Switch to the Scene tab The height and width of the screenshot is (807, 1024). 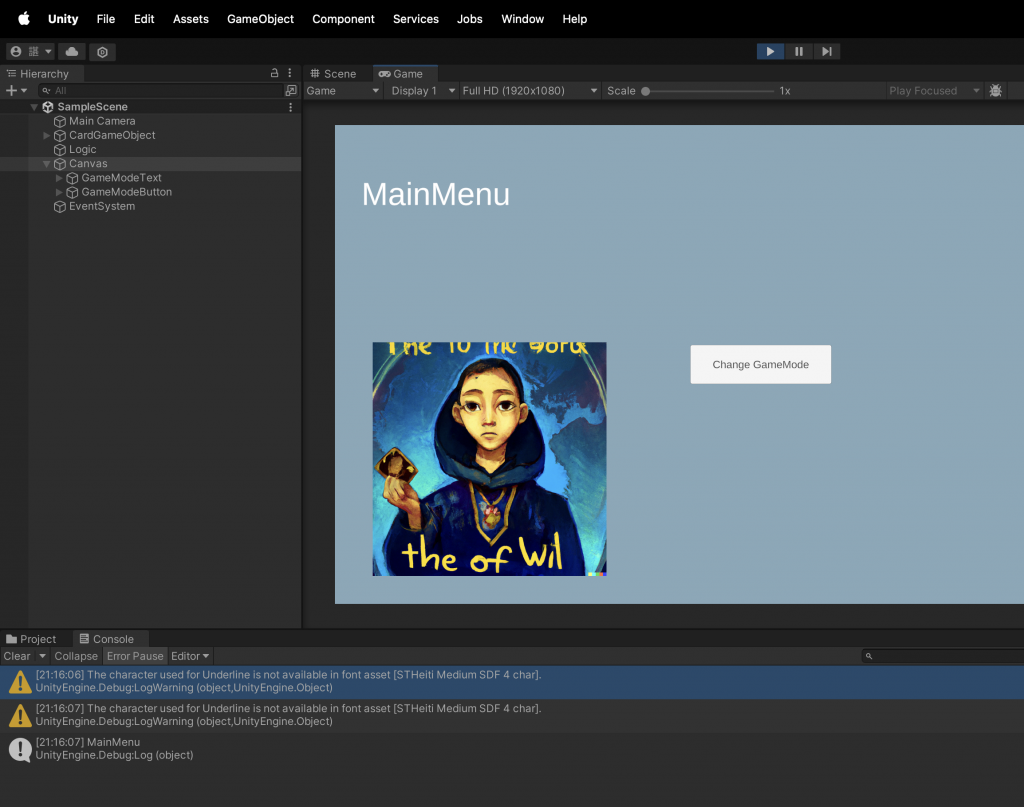click(333, 74)
